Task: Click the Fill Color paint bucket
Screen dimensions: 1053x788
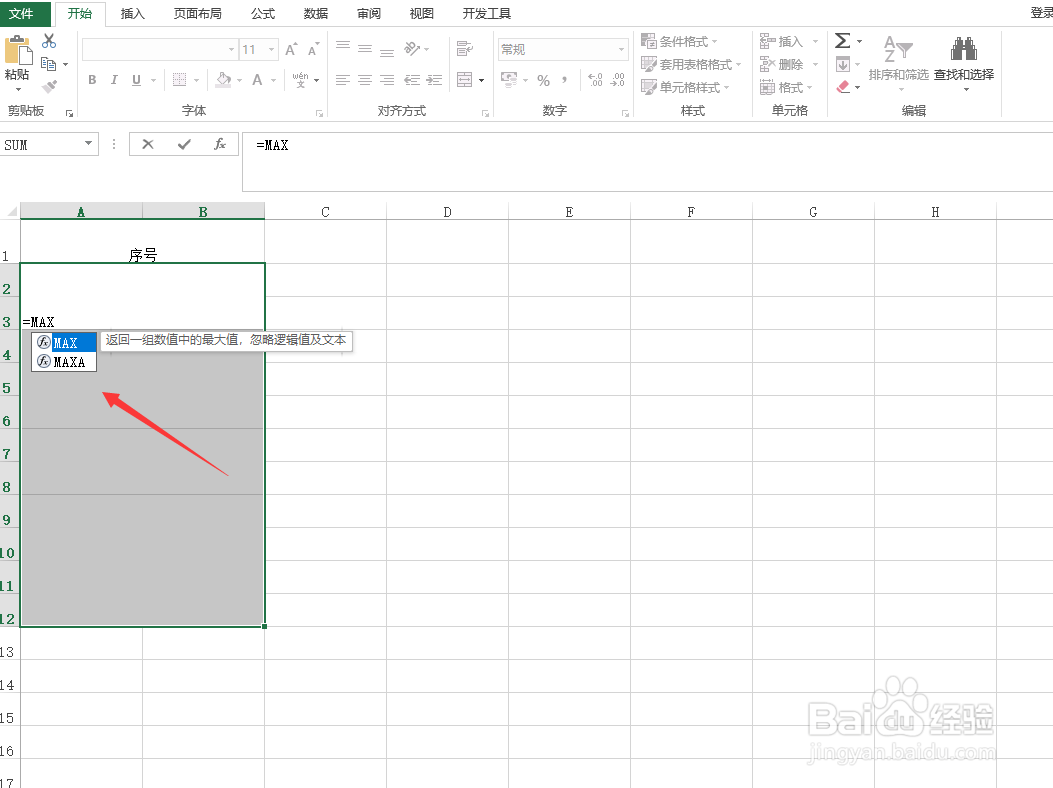Action: tap(223, 80)
